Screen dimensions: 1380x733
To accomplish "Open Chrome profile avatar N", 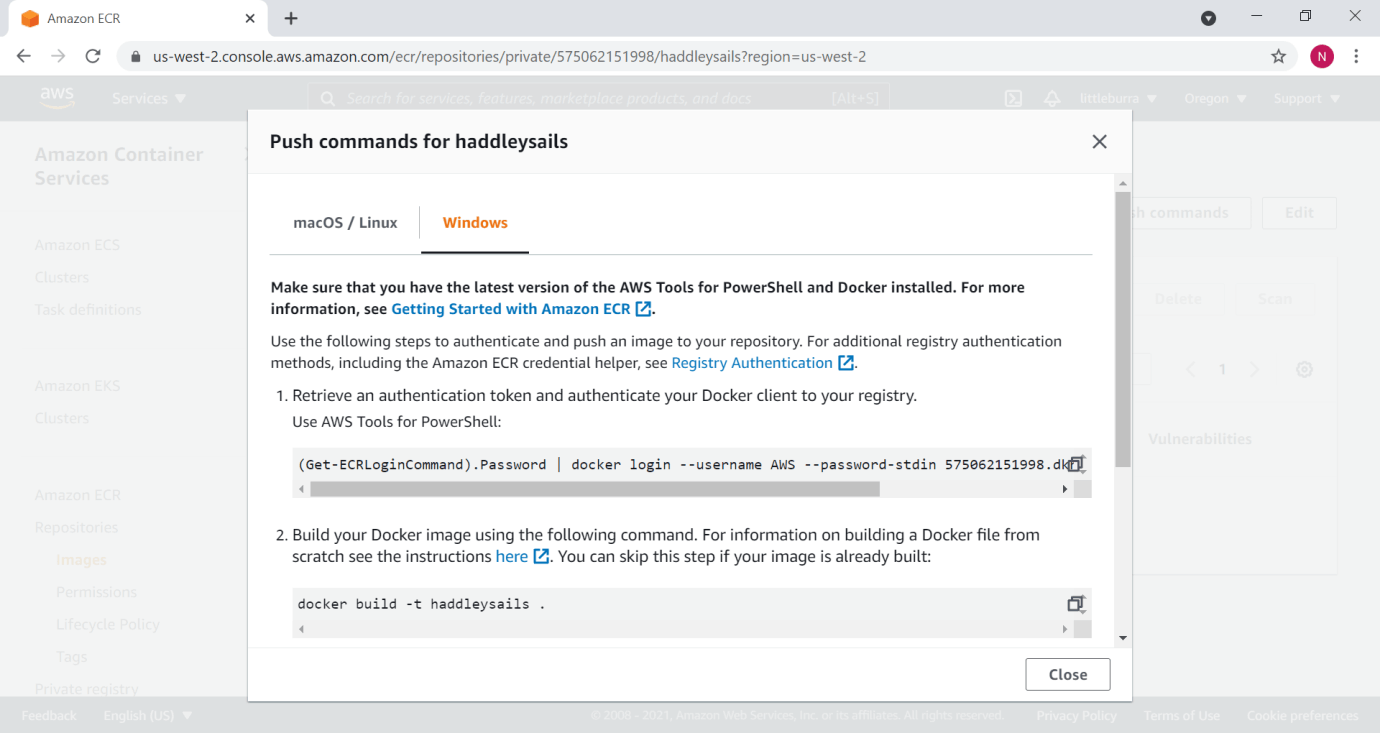I will click(1322, 57).
